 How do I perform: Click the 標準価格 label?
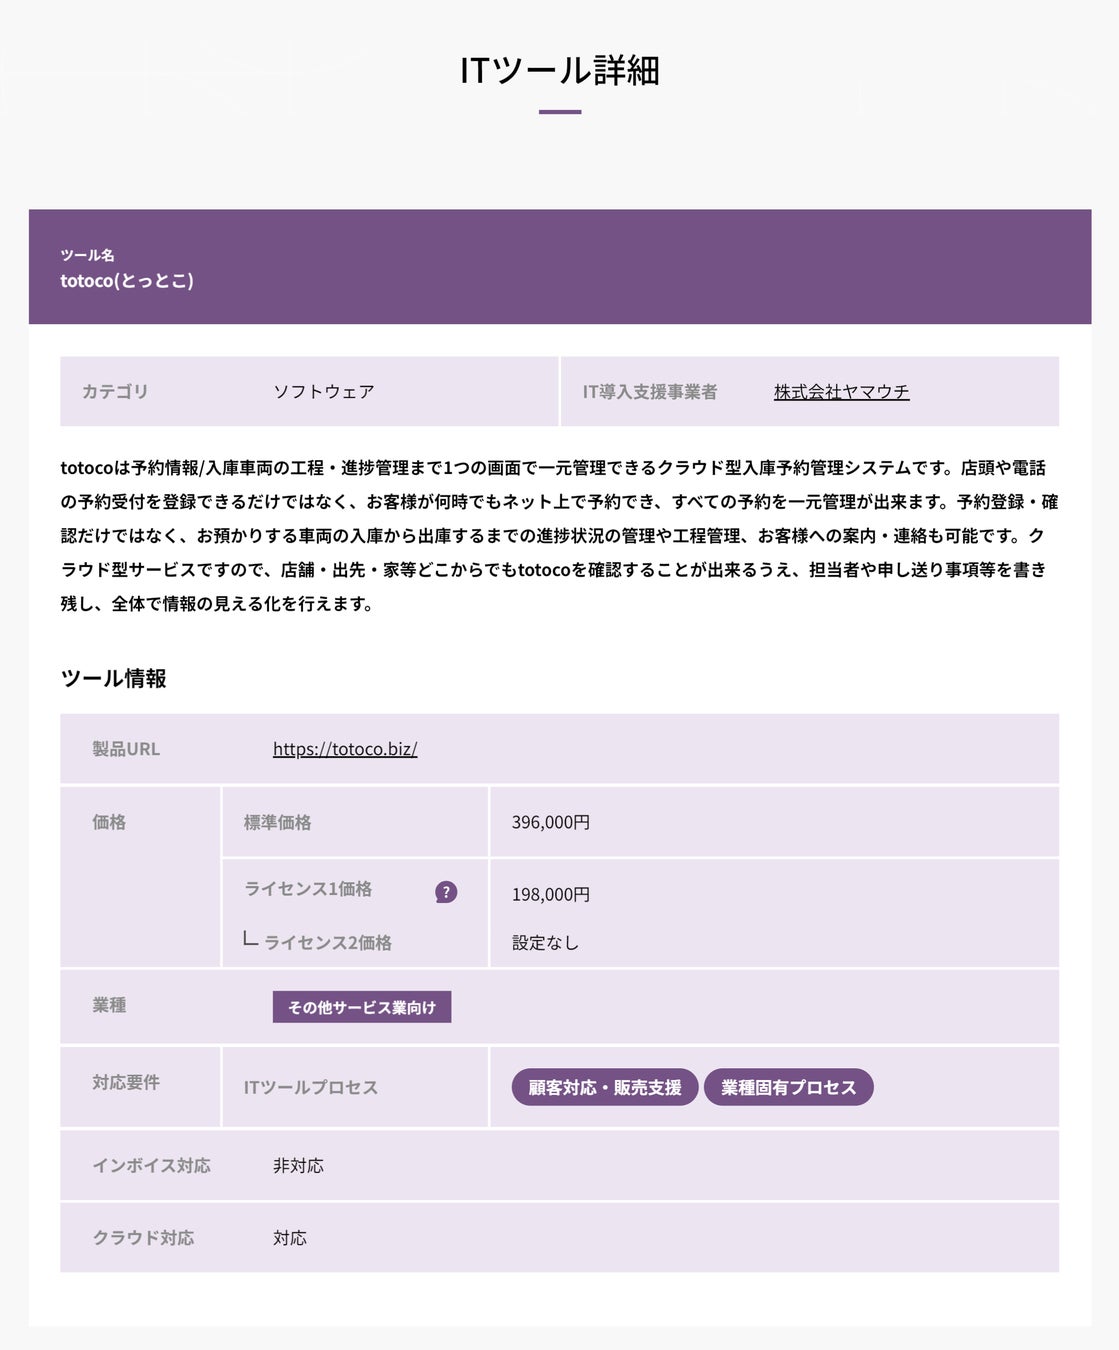[278, 822]
